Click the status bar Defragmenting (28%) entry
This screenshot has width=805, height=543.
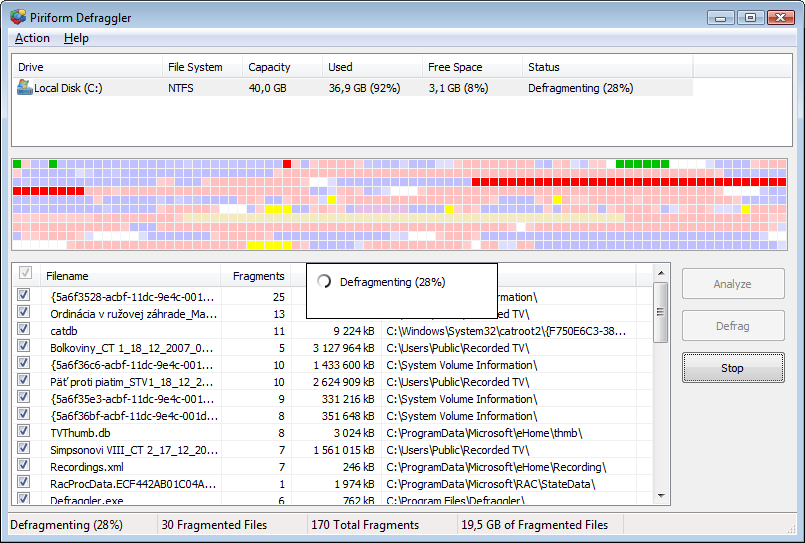pos(66,525)
